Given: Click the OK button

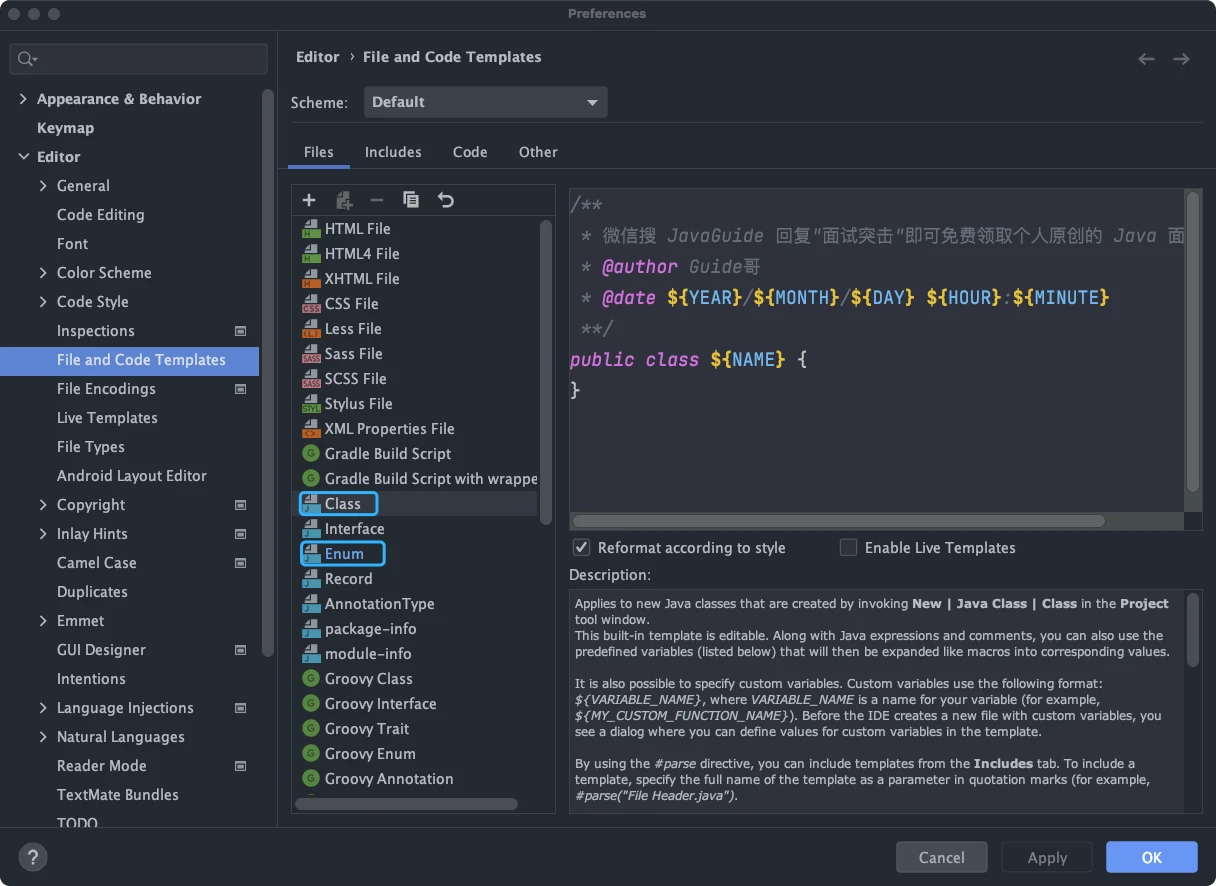Looking at the screenshot, I should point(1151,857).
